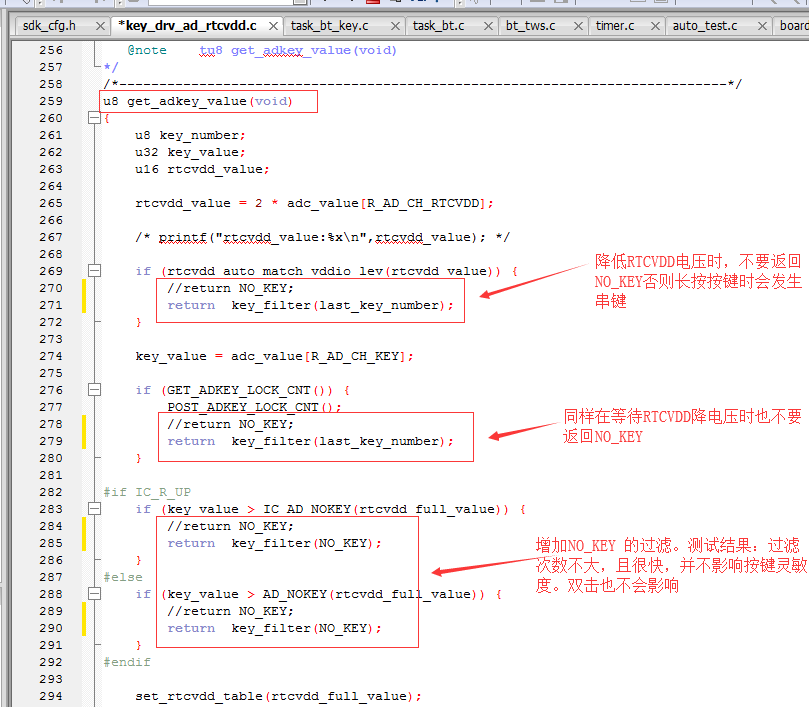Click the 'u16 rtcvdd_value;' declaration
The image size is (809, 707).
click(202, 169)
